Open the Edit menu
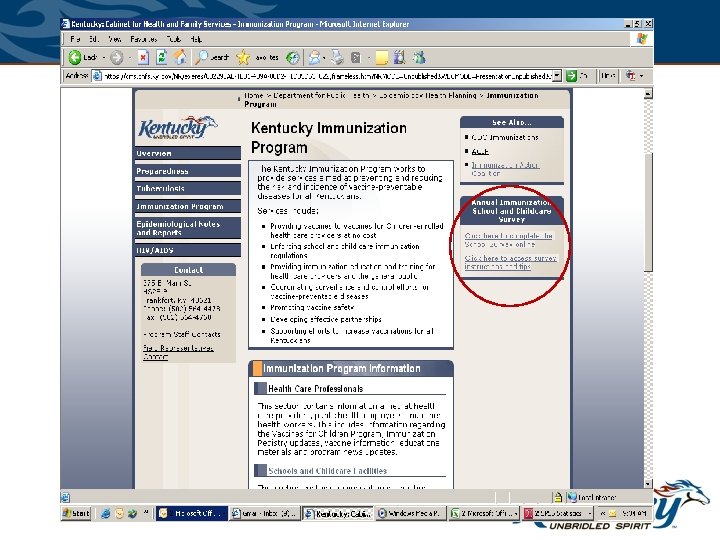 point(94,39)
